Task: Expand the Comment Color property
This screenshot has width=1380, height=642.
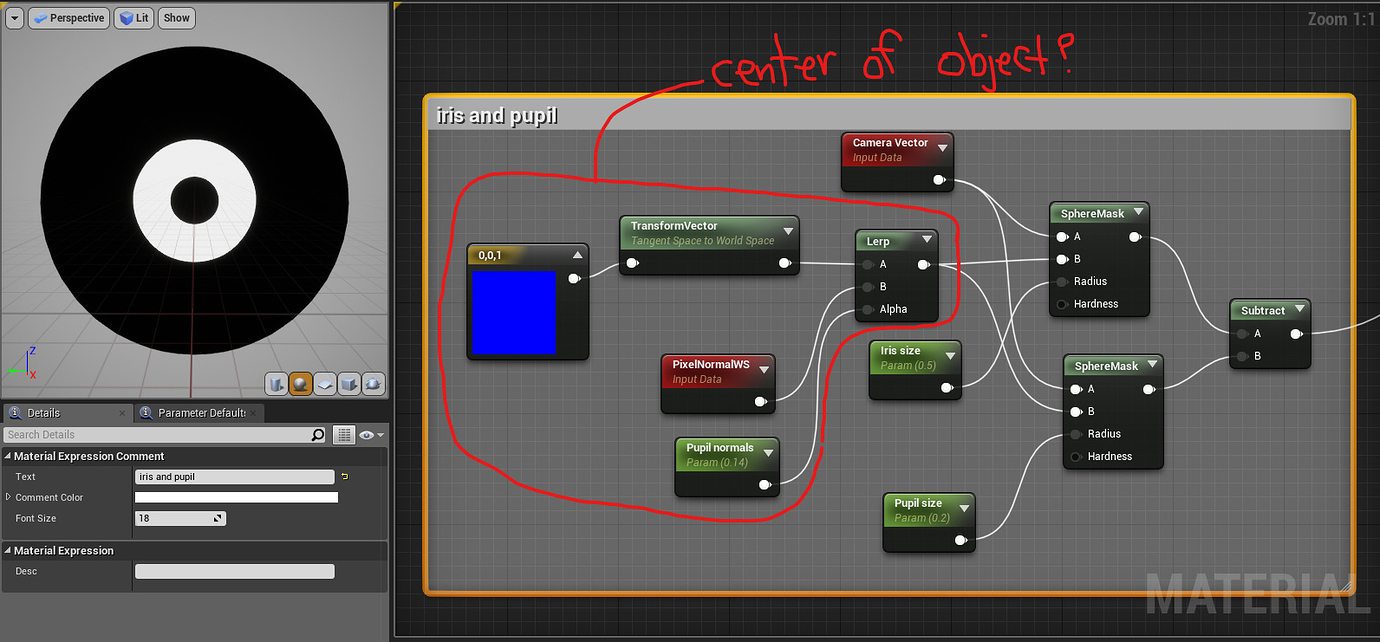Action: point(9,497)
